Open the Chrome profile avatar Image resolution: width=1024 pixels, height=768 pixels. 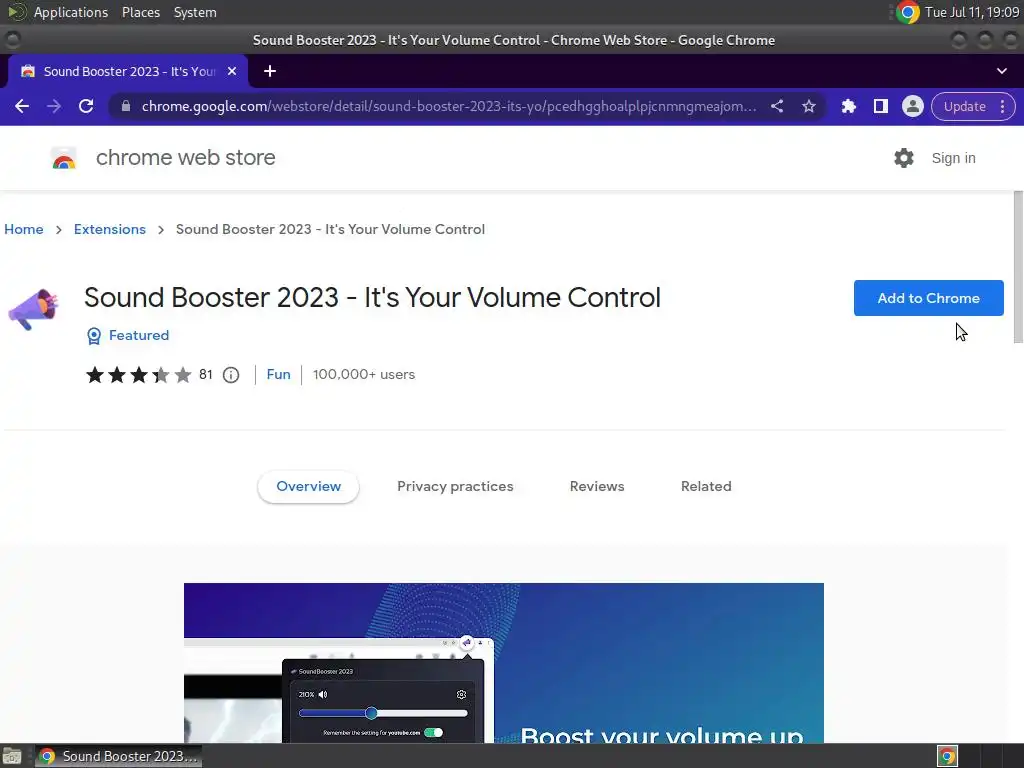click(x=912, y=106)
